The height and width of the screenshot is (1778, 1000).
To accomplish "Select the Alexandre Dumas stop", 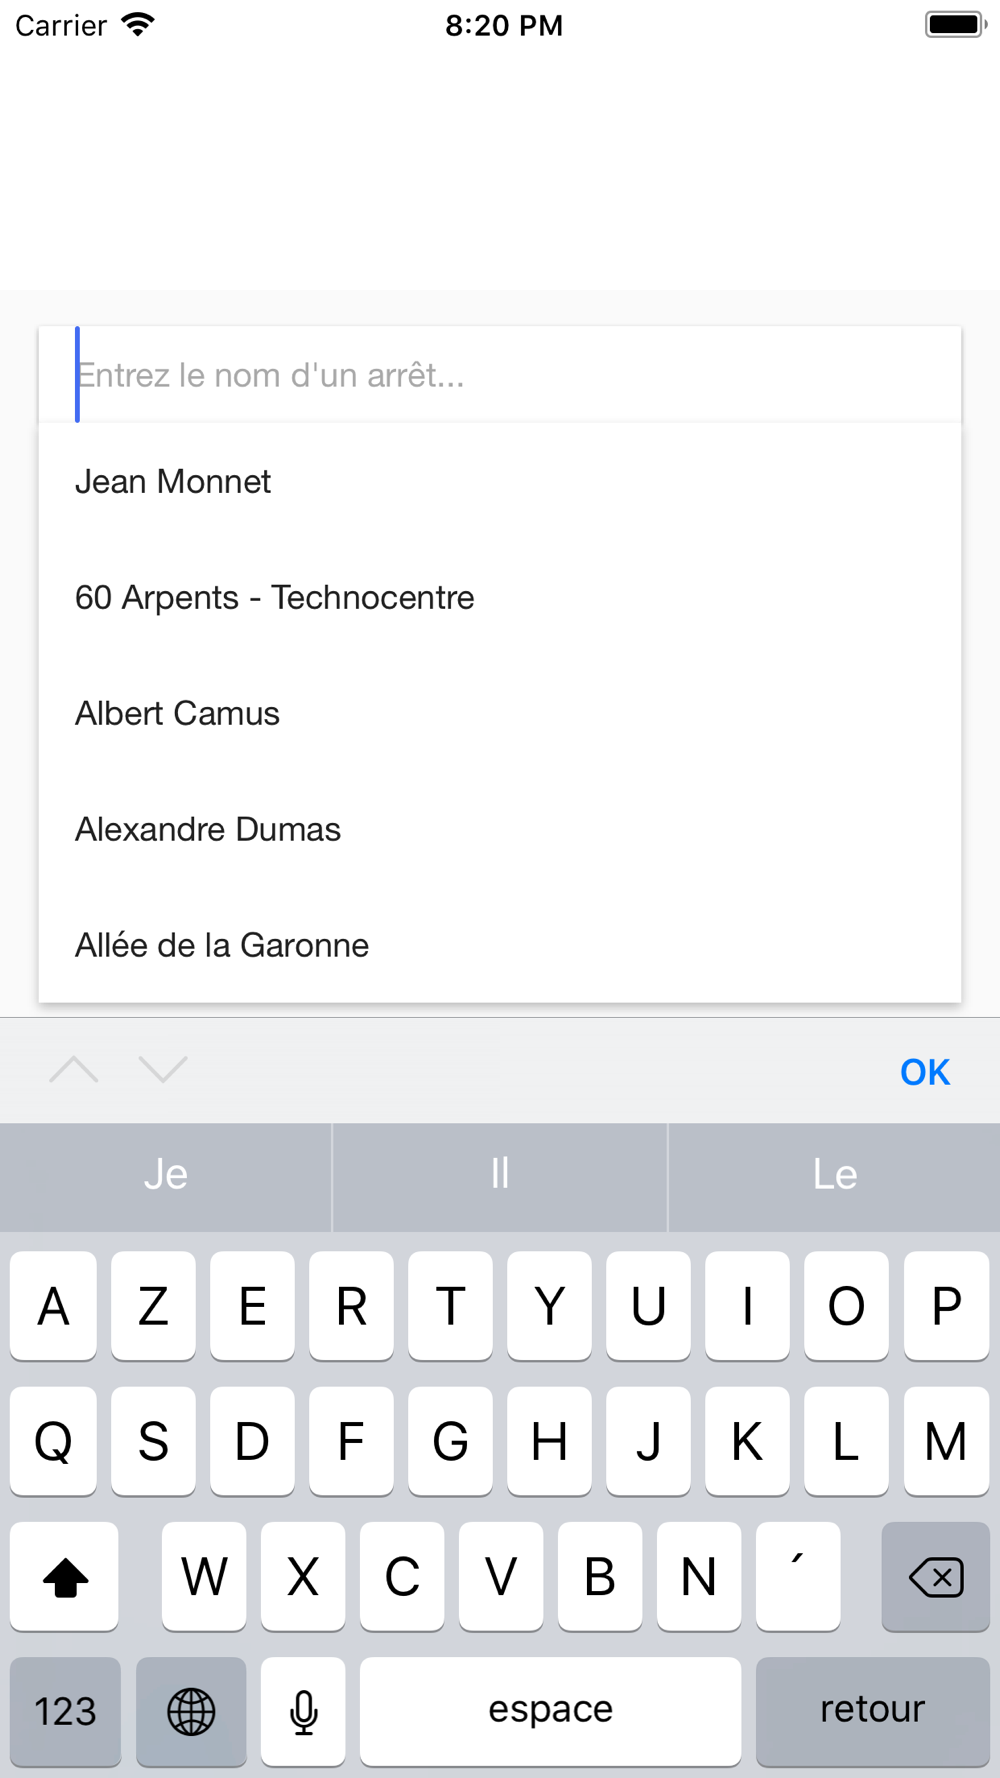I will point(208,830).
